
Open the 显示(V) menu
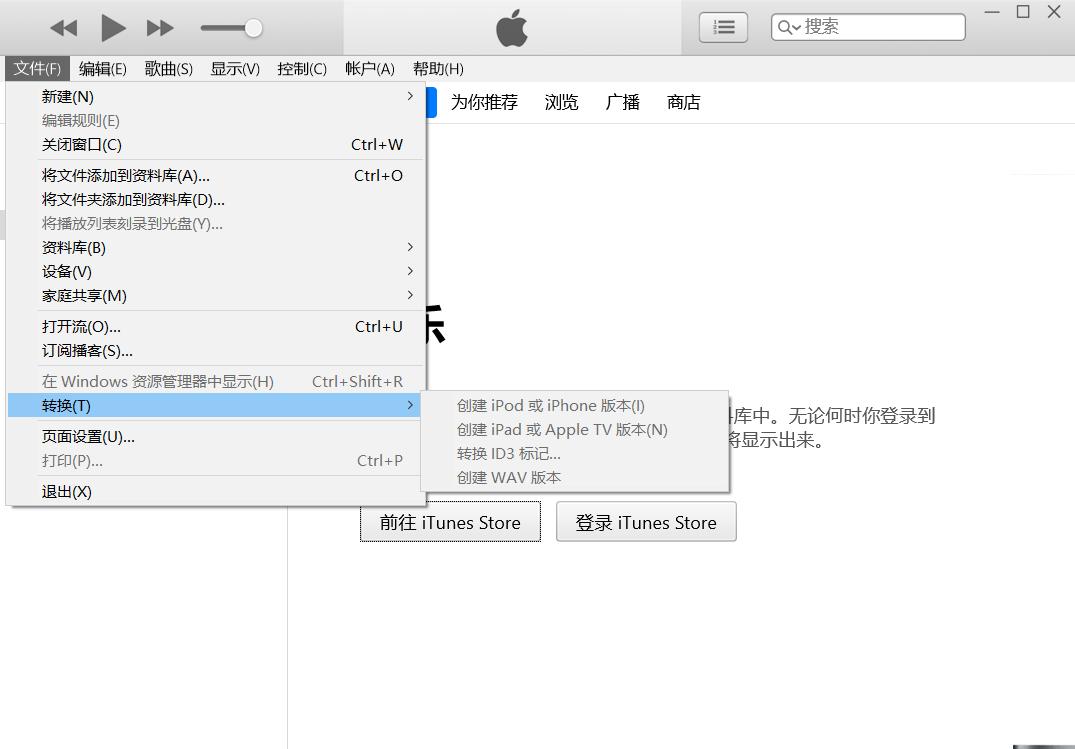(235, 69)
